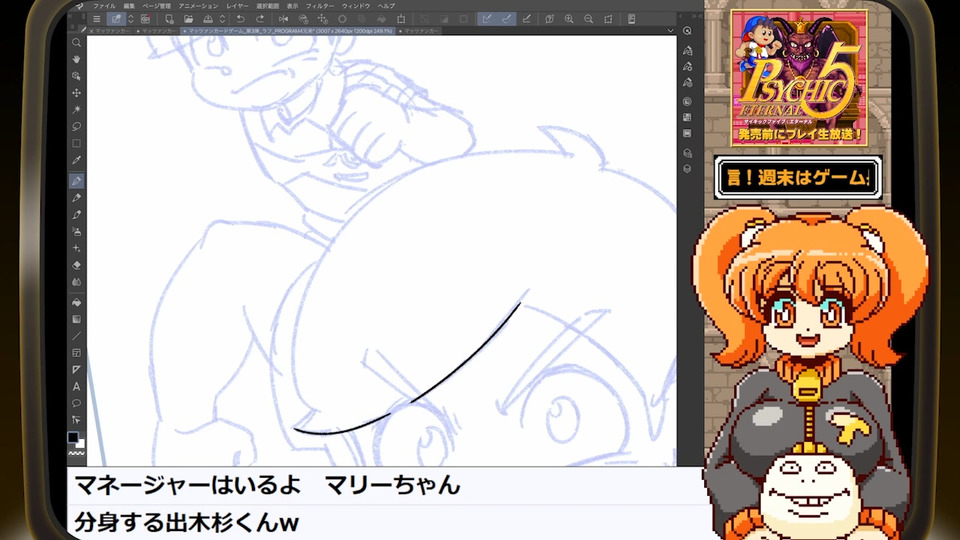Image resolution: width=960 pixels, height=540 pixels.
Task: Click the Psychic 5 Eternal banner thumbnail
Action: (799, 78)
